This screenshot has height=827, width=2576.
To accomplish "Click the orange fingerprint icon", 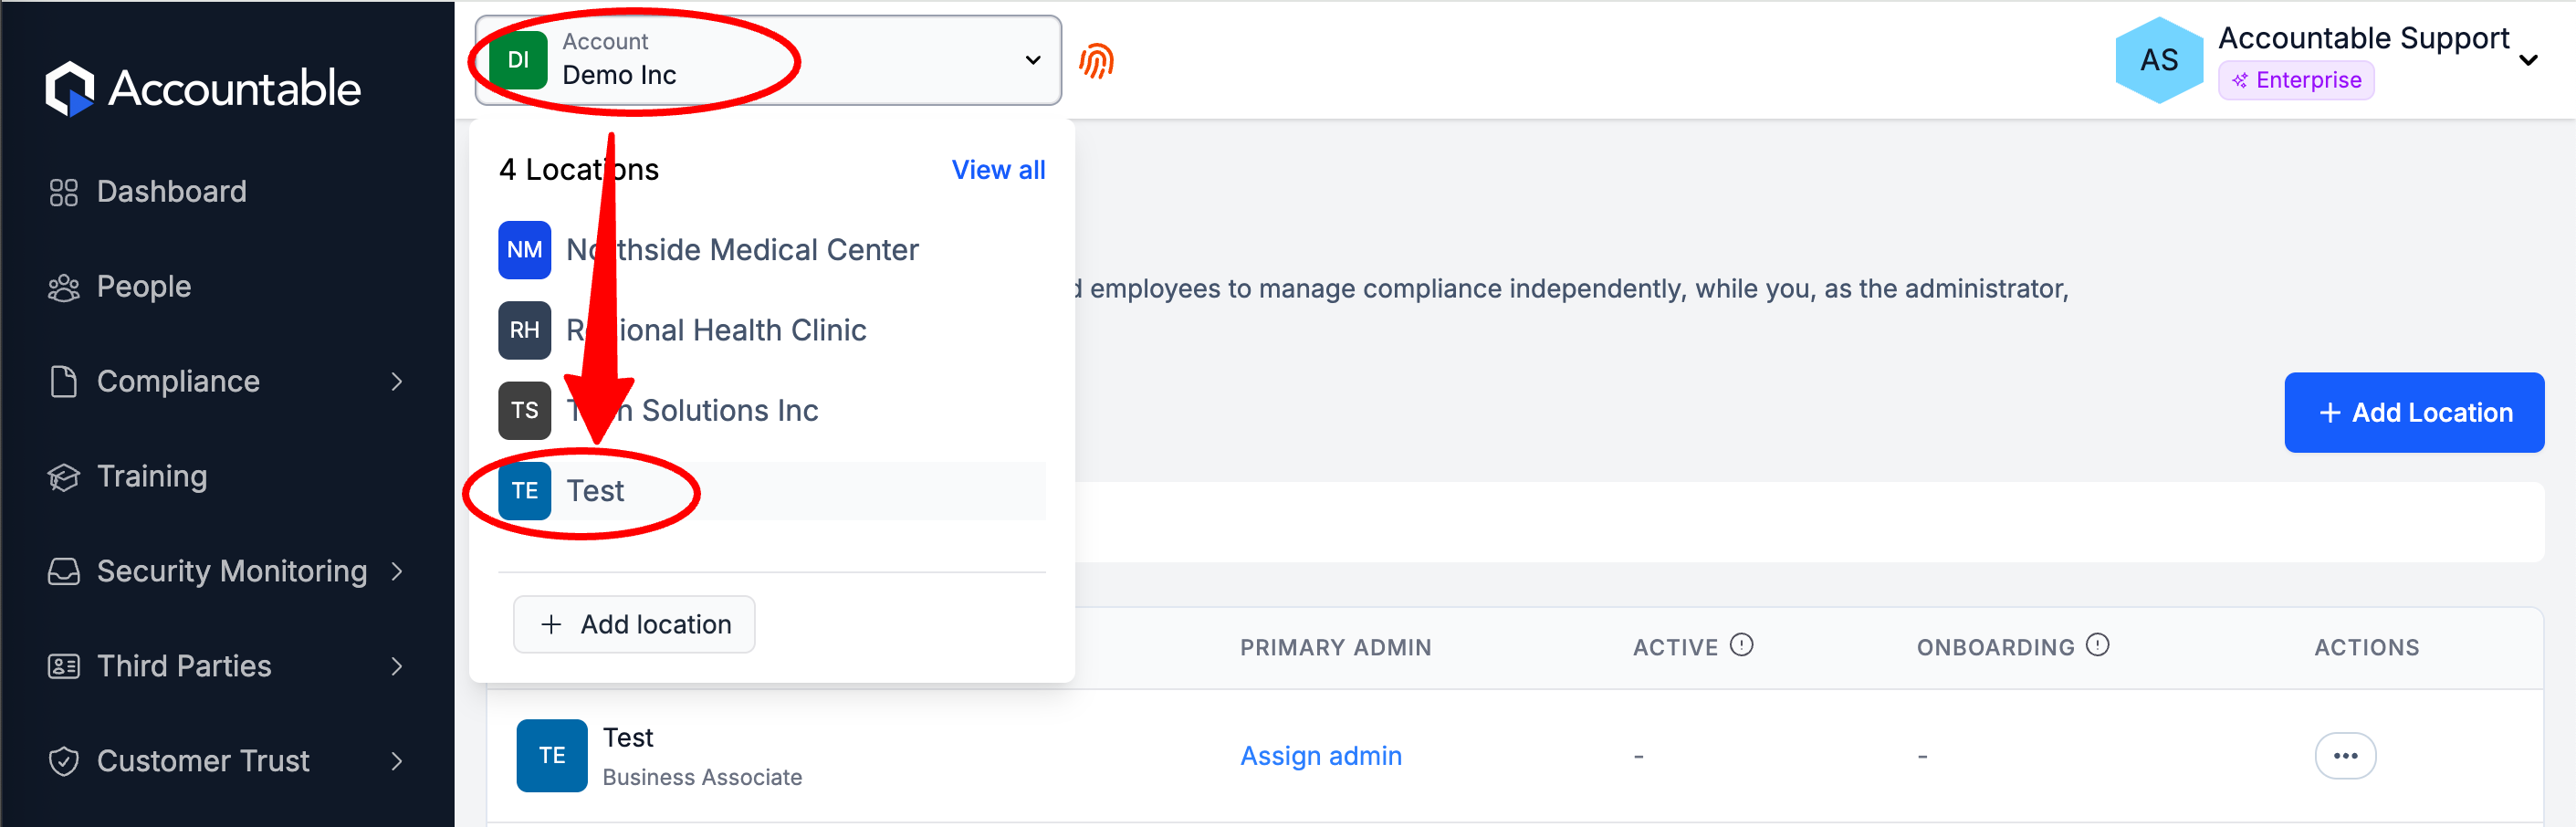I will coord(1096,61).
